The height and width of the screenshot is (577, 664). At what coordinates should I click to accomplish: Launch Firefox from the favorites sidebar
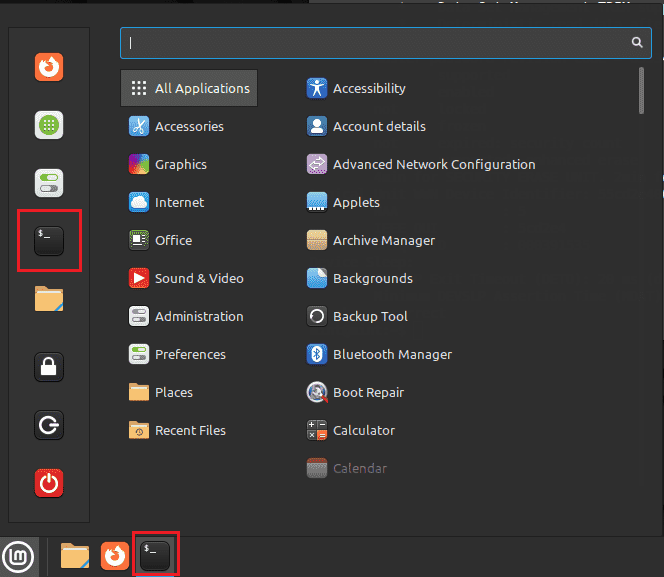click(x=49, y=67)
